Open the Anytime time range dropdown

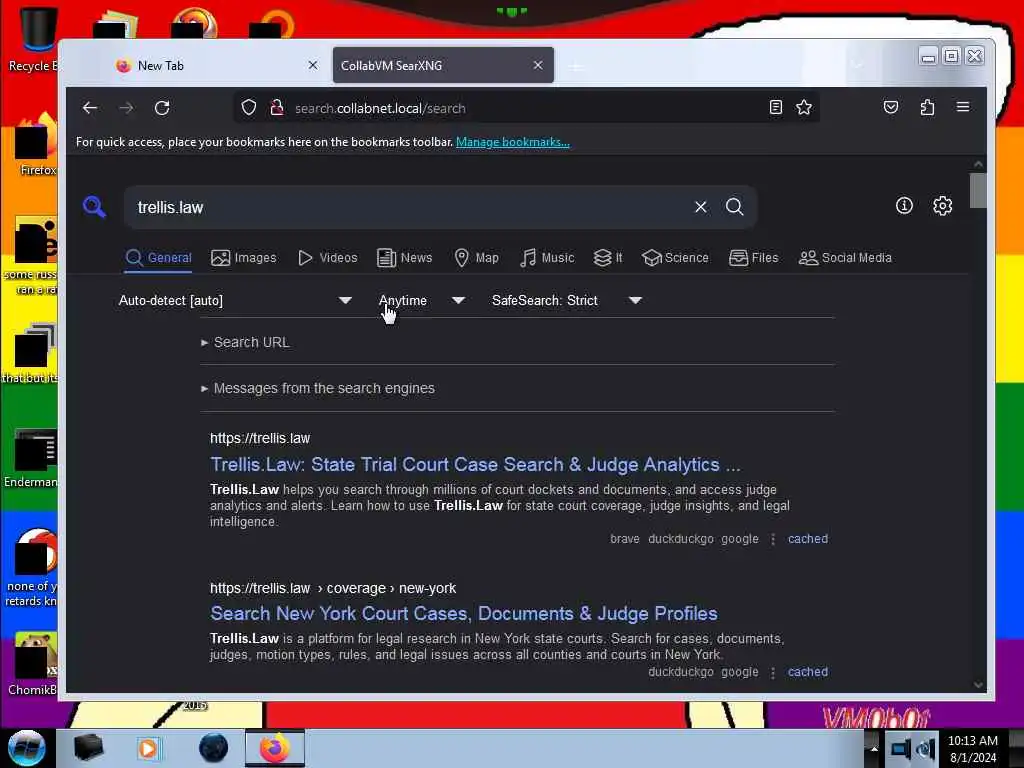pos(422,300)
